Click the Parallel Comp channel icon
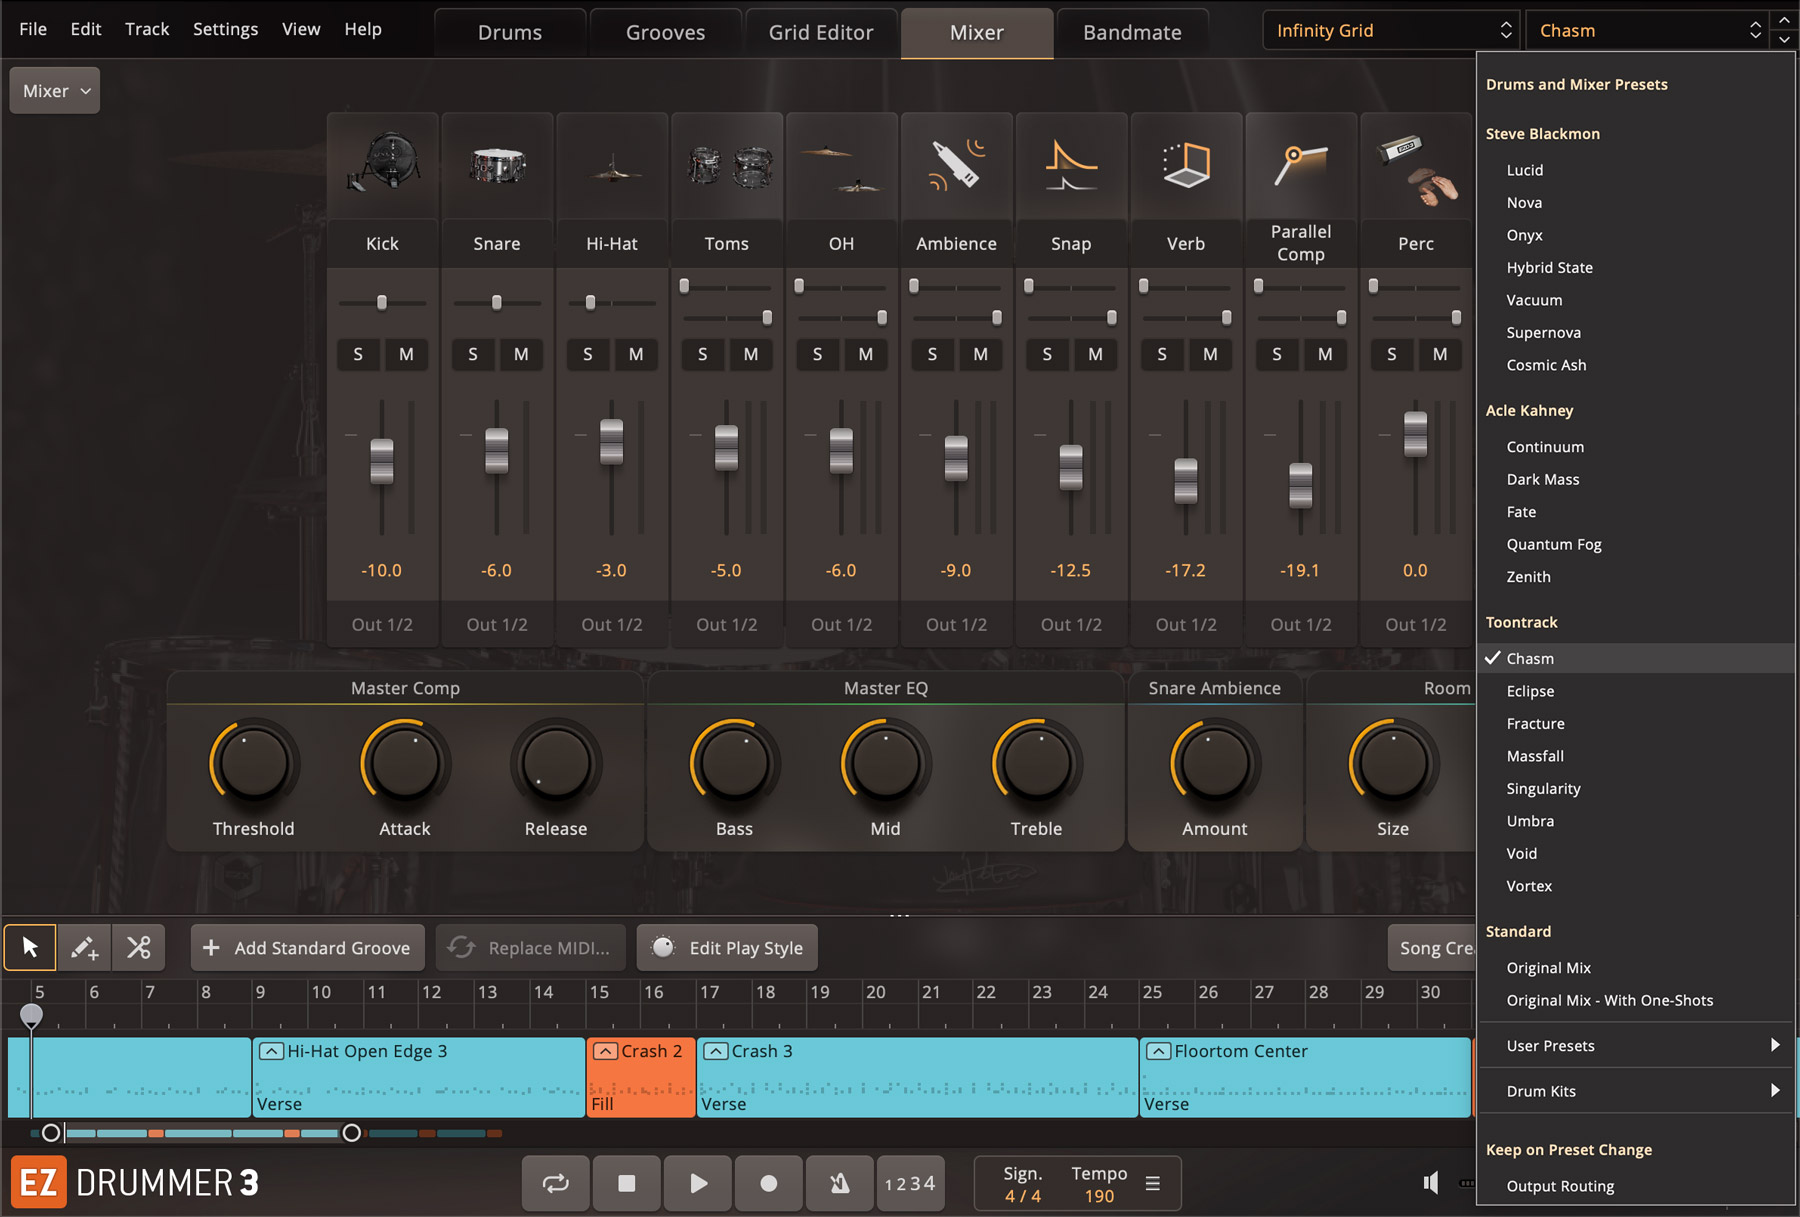This screenshot has height=1217, width=1800. pyautogui.click(x=1300, y=164)
